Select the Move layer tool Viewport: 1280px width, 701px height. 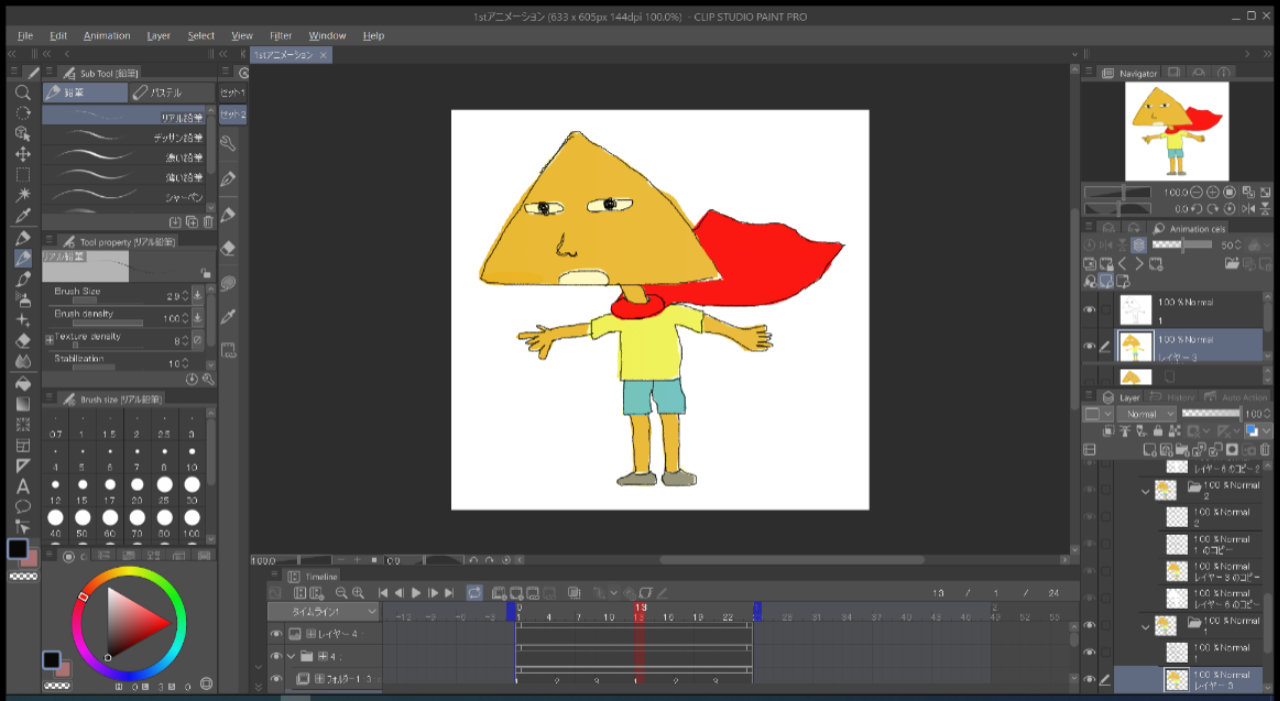click(x=23, y=154)
